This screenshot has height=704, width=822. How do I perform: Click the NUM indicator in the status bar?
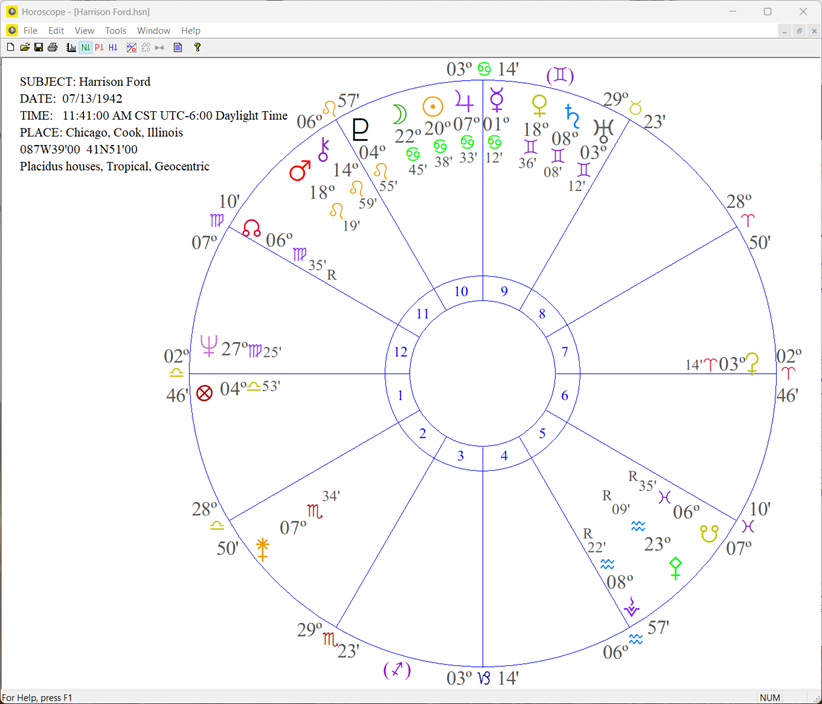click(770, 697)
